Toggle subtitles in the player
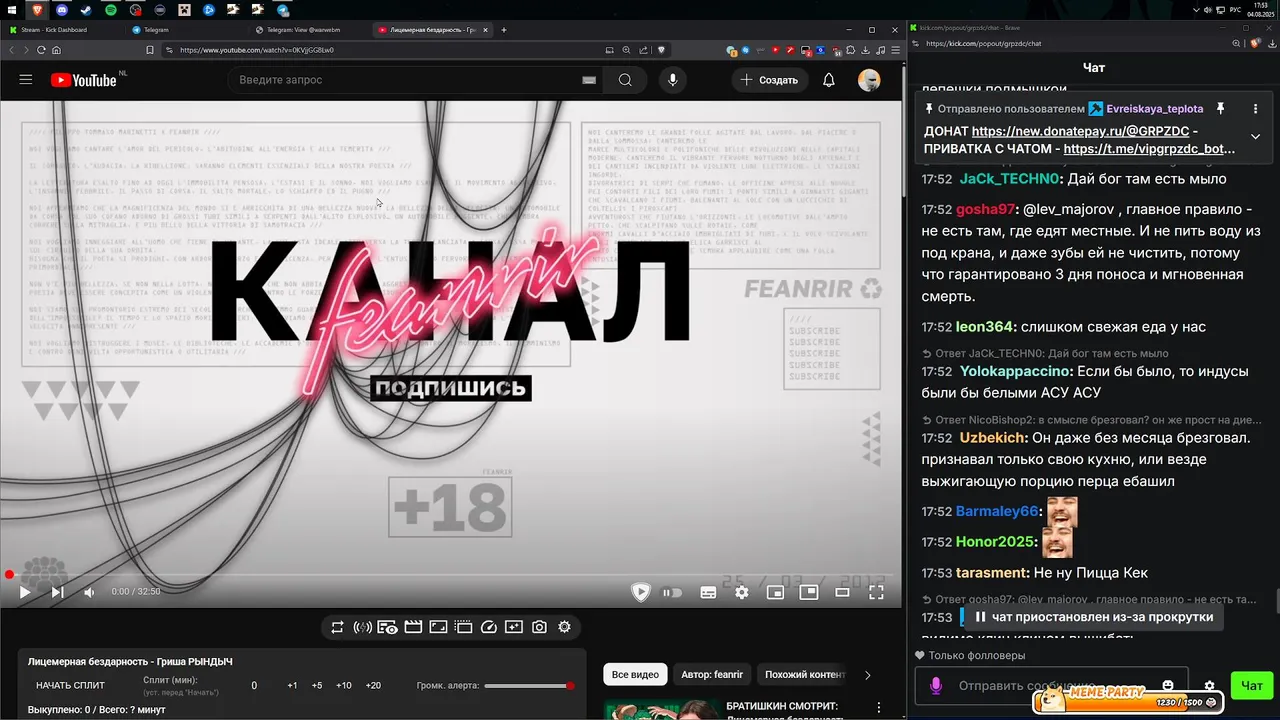 (708, 592)
